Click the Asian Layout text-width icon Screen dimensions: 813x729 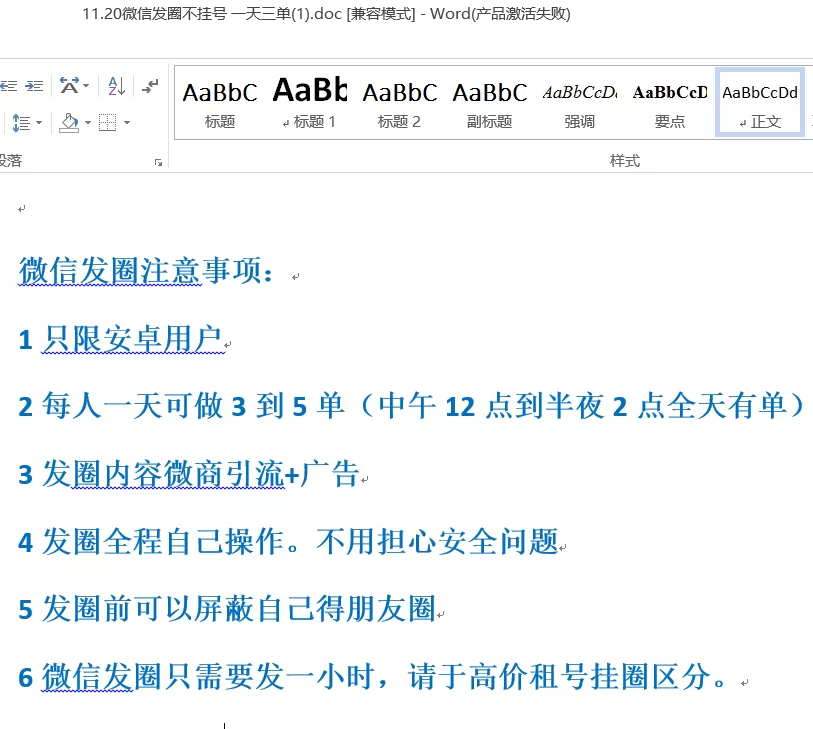[x=68, y=86]
